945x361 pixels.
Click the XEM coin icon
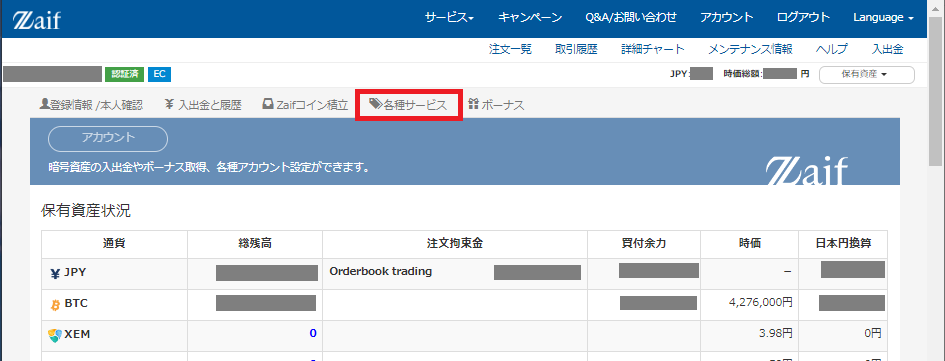[55, 335]
